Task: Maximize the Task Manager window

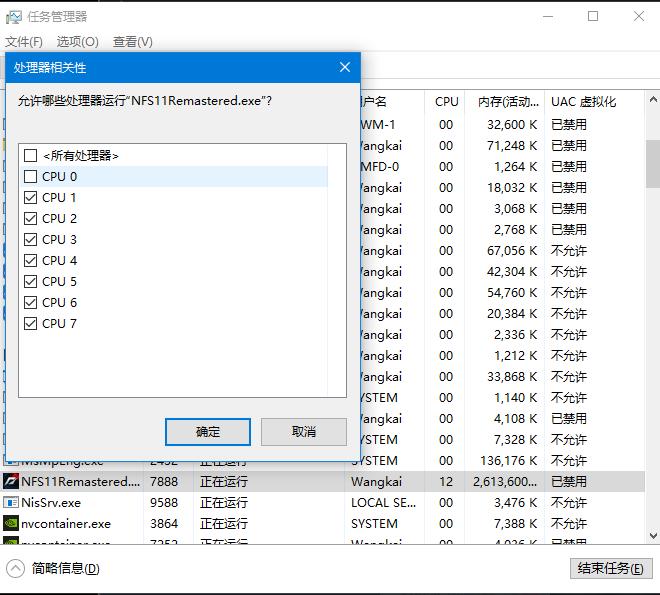Action: 593,16
